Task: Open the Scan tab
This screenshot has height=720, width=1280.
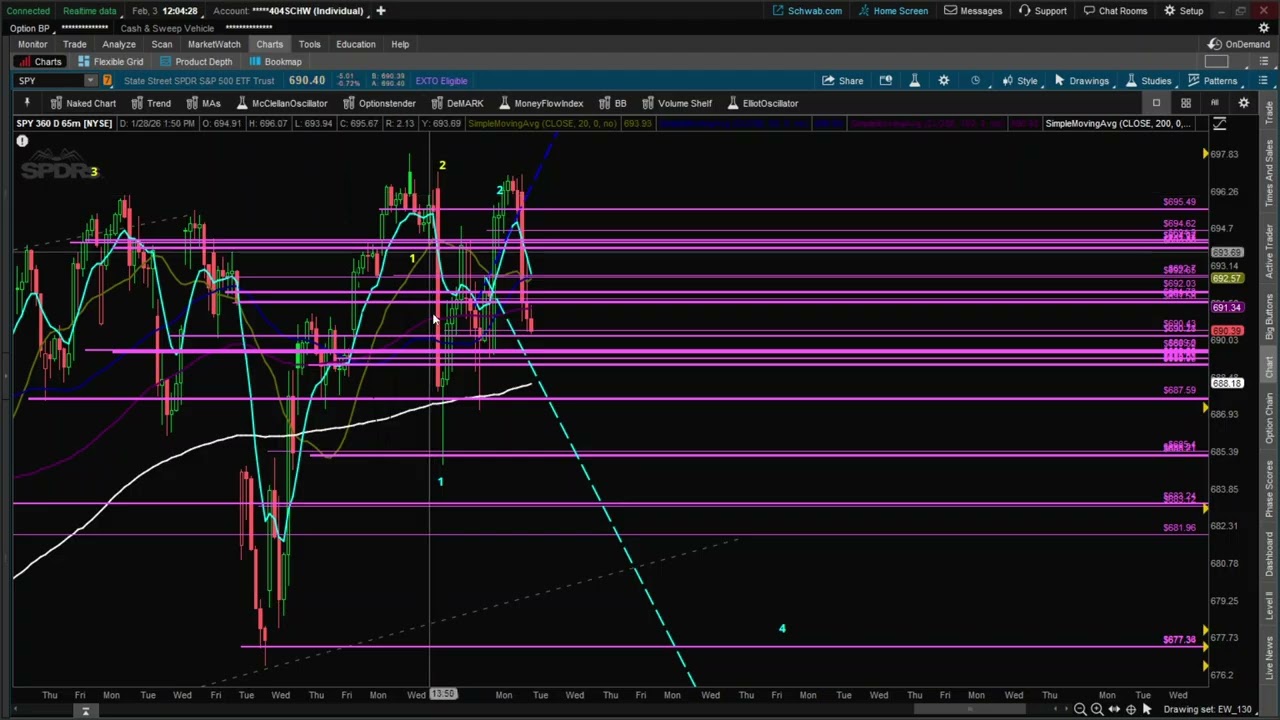Action: click(x=161, y=44)
